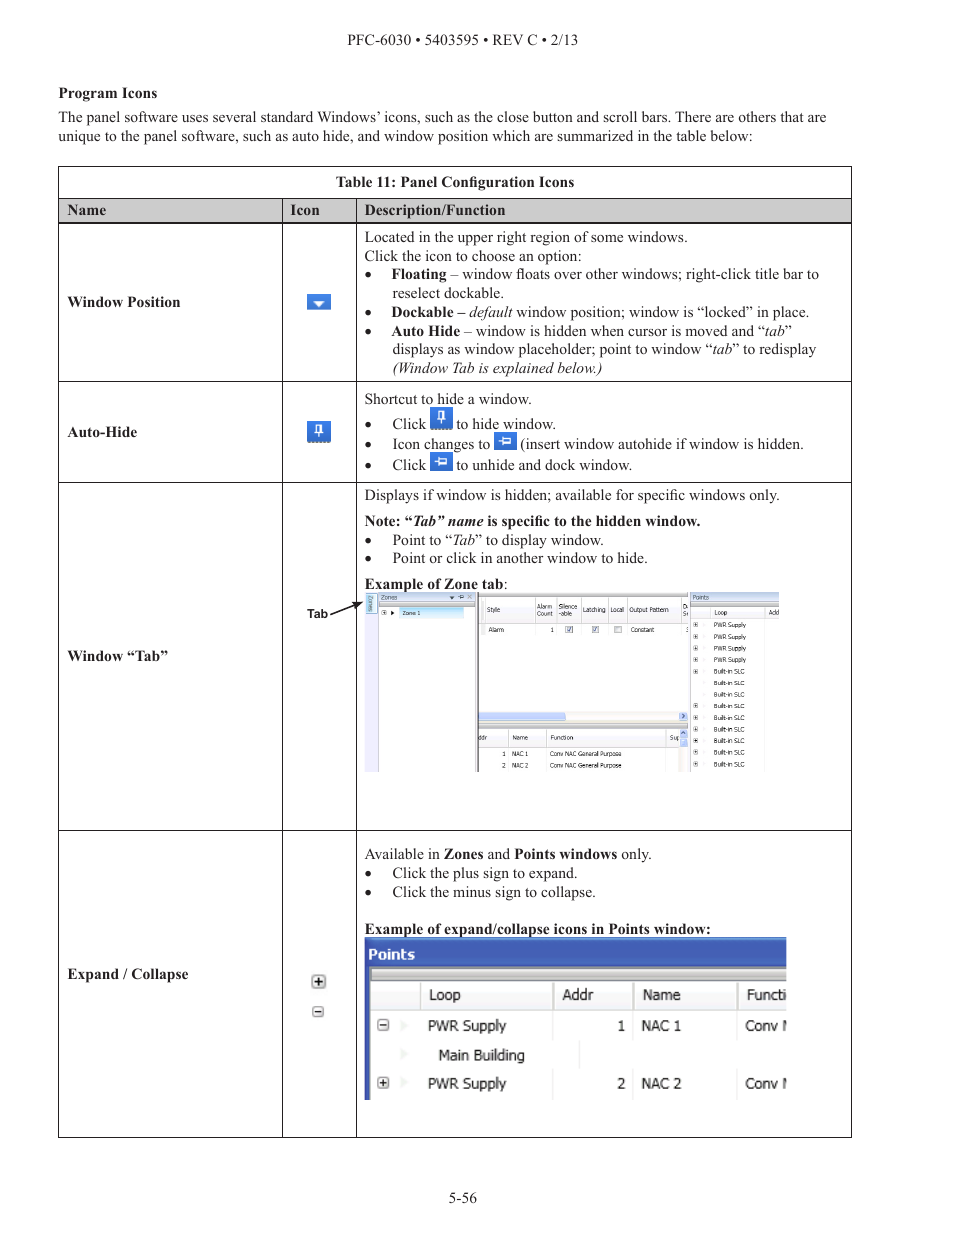
Task: Click the vertical Zones tab
Action: [370, 603]
